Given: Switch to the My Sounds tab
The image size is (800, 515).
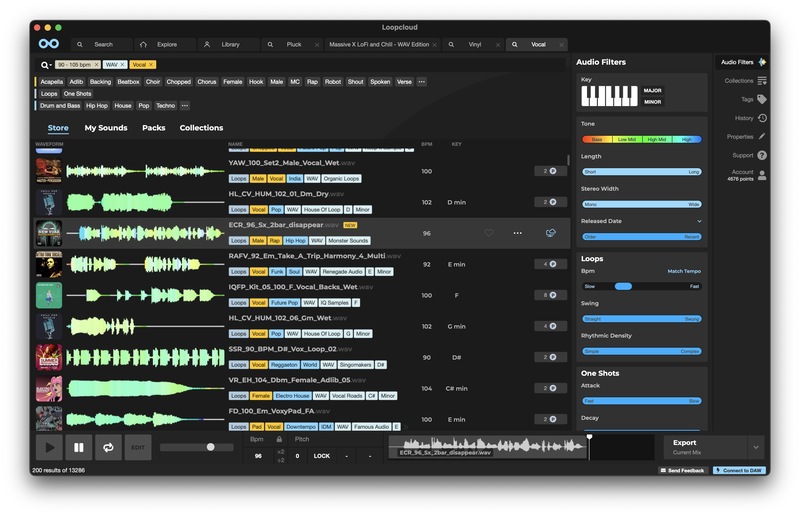Looking at the screenshot, I should [x=105, y=128].
